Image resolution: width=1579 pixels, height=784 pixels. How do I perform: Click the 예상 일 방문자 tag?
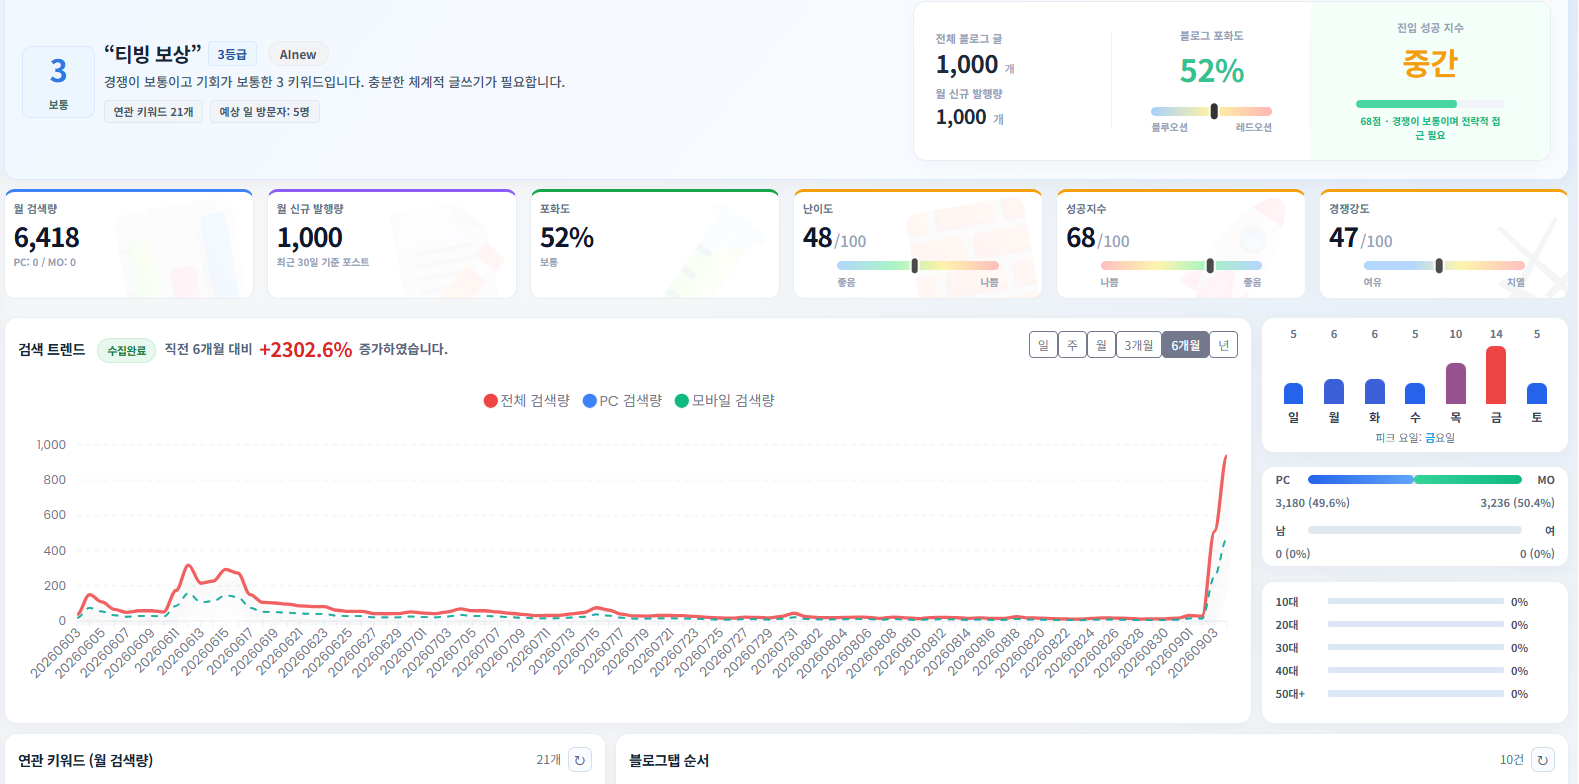[x=264, y=112]
